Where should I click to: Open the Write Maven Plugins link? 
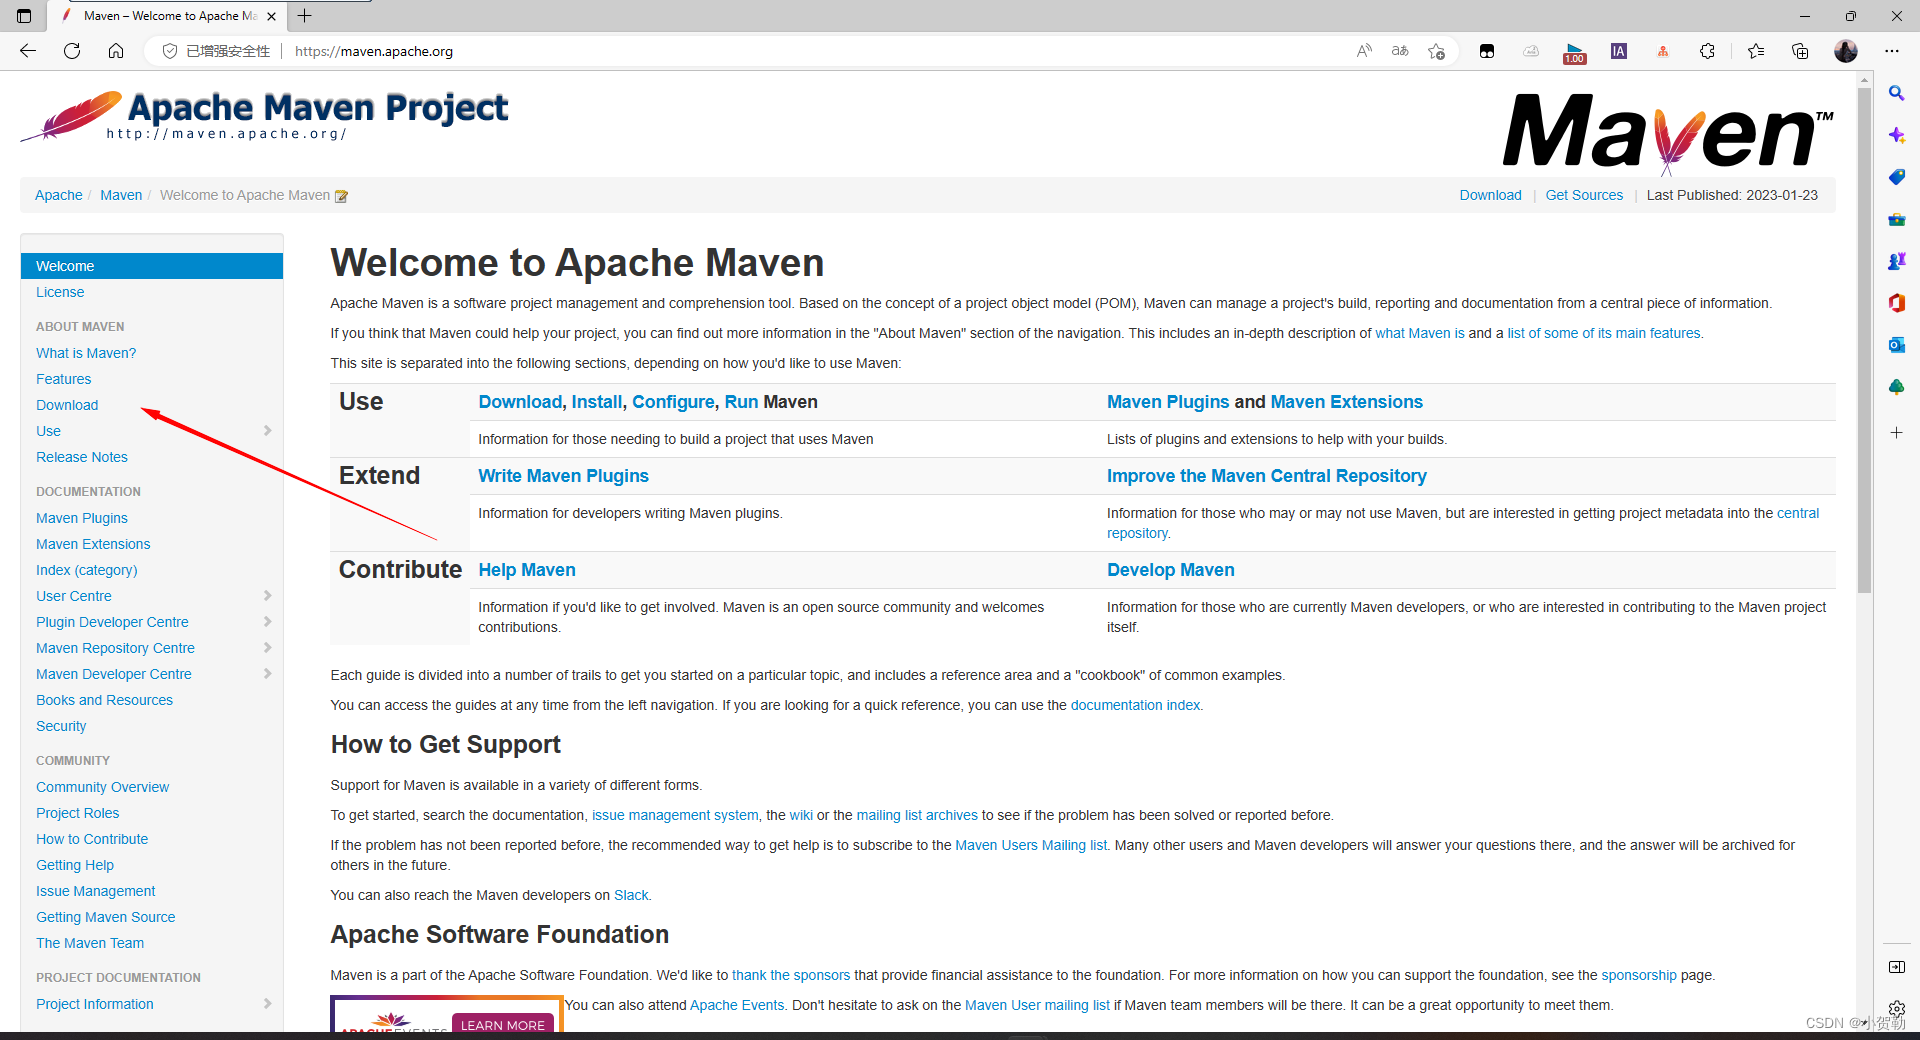pyautogui.click(x=563, y=476)
